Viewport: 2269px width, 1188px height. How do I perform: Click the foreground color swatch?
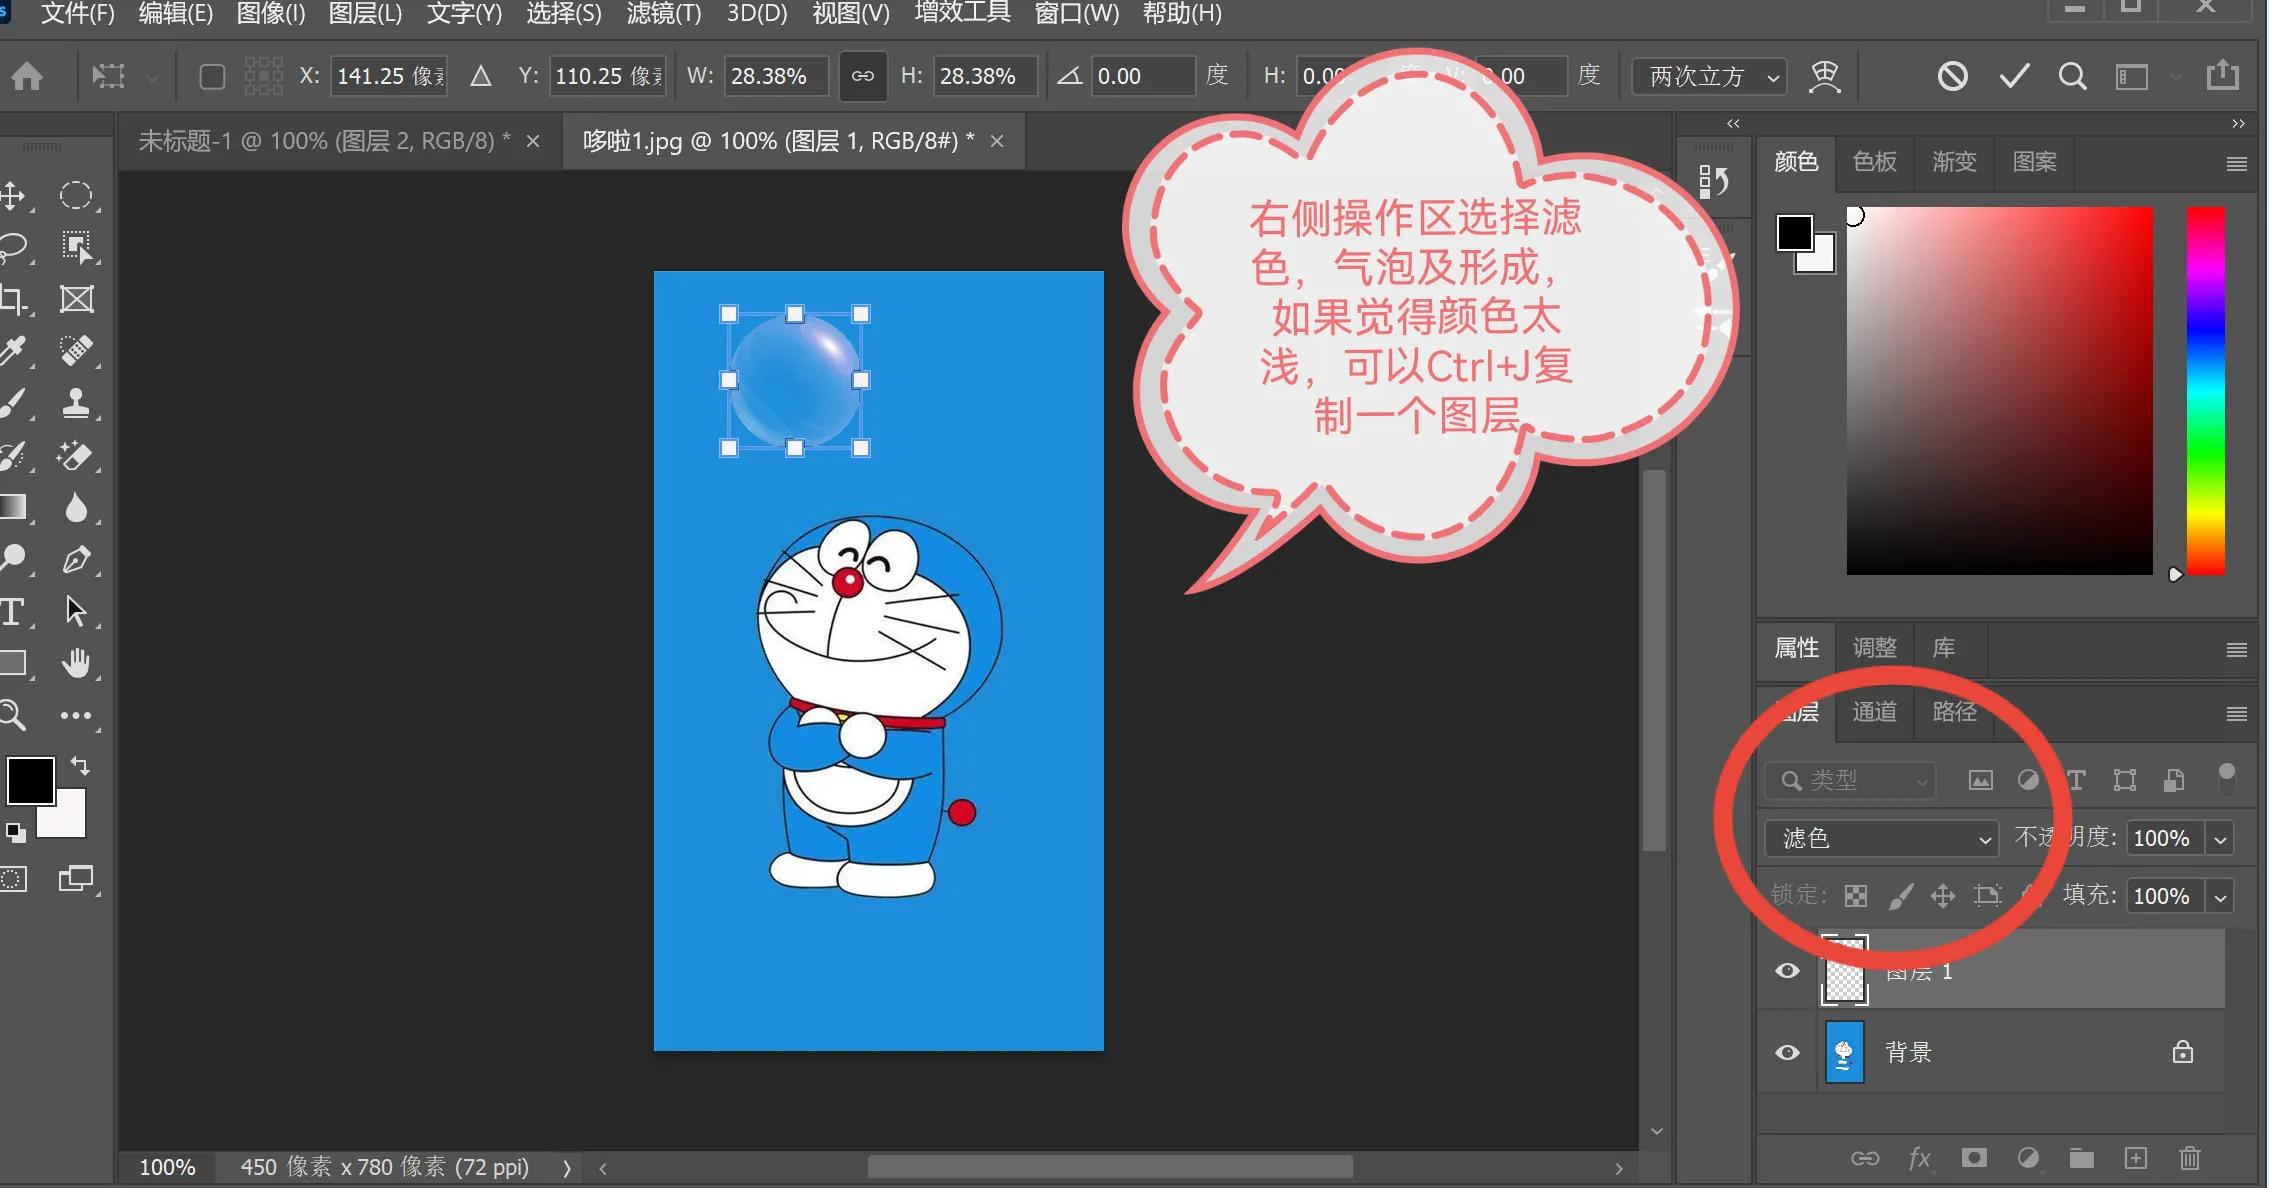(30, 781)
